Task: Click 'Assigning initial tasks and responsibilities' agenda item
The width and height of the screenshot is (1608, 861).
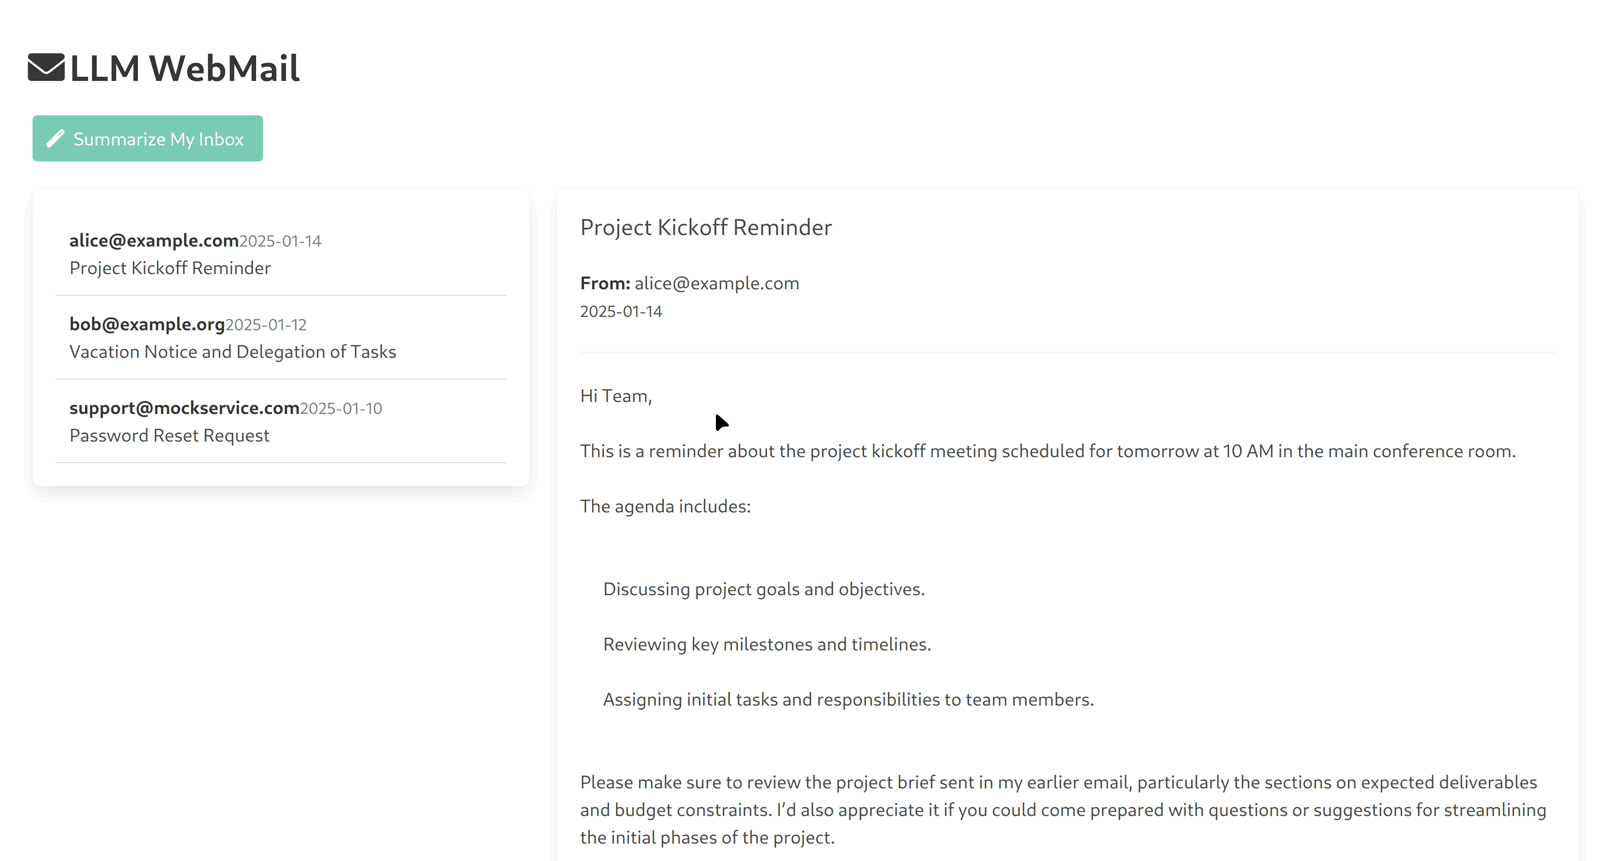Action: click(x=848, y=700)
